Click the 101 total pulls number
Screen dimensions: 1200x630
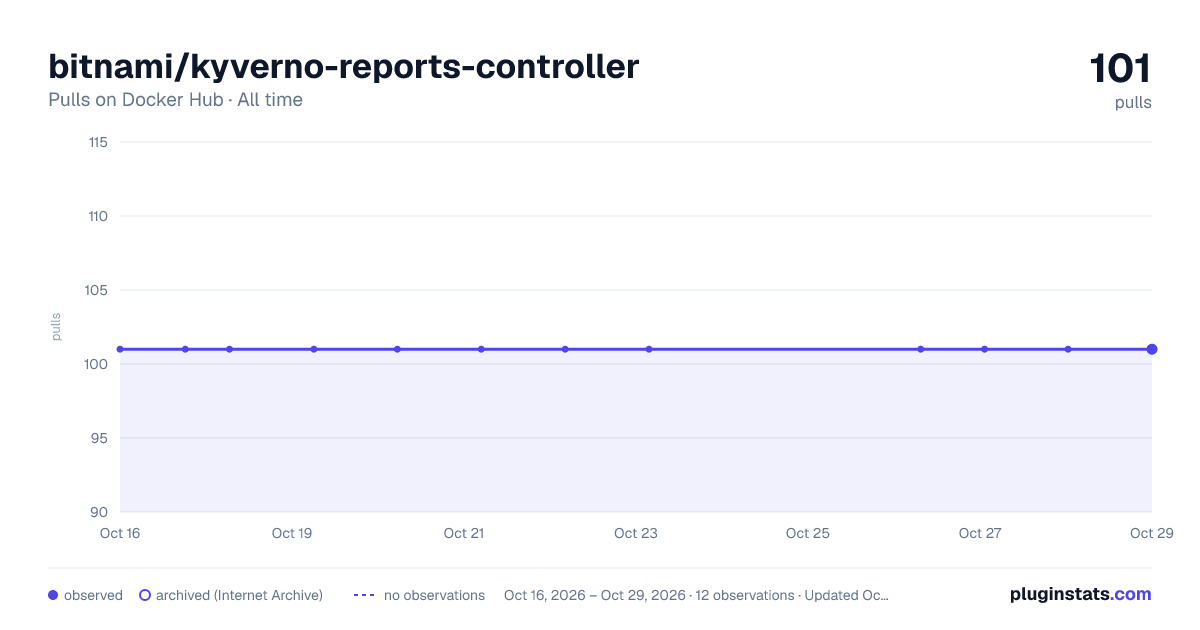pyautogui.click(x=1120, y=69)
